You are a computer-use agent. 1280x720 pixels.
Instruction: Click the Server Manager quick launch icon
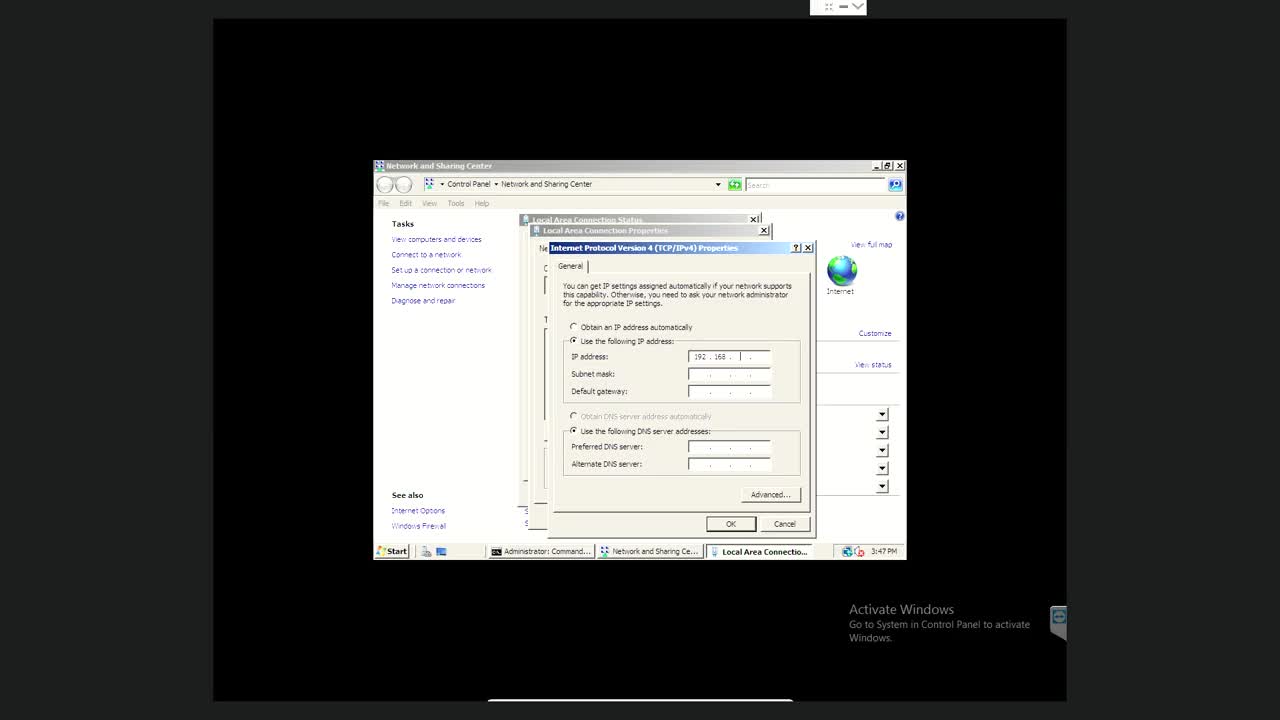pyautogui.click(x=426, y=551)
